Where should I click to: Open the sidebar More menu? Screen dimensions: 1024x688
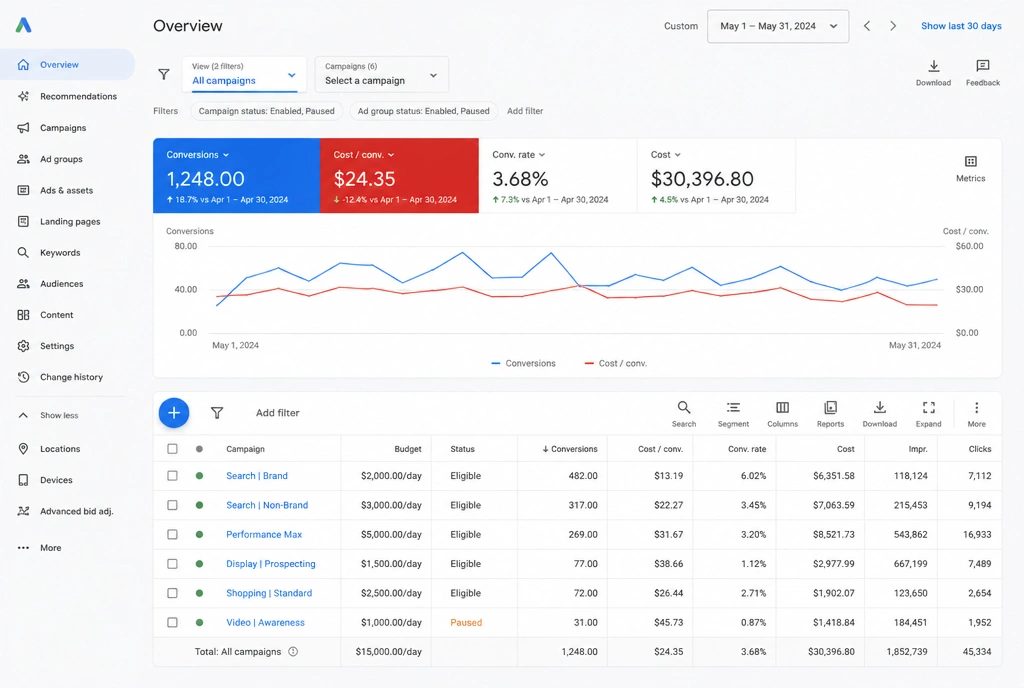pyautogui.click(x=40, y=548)
